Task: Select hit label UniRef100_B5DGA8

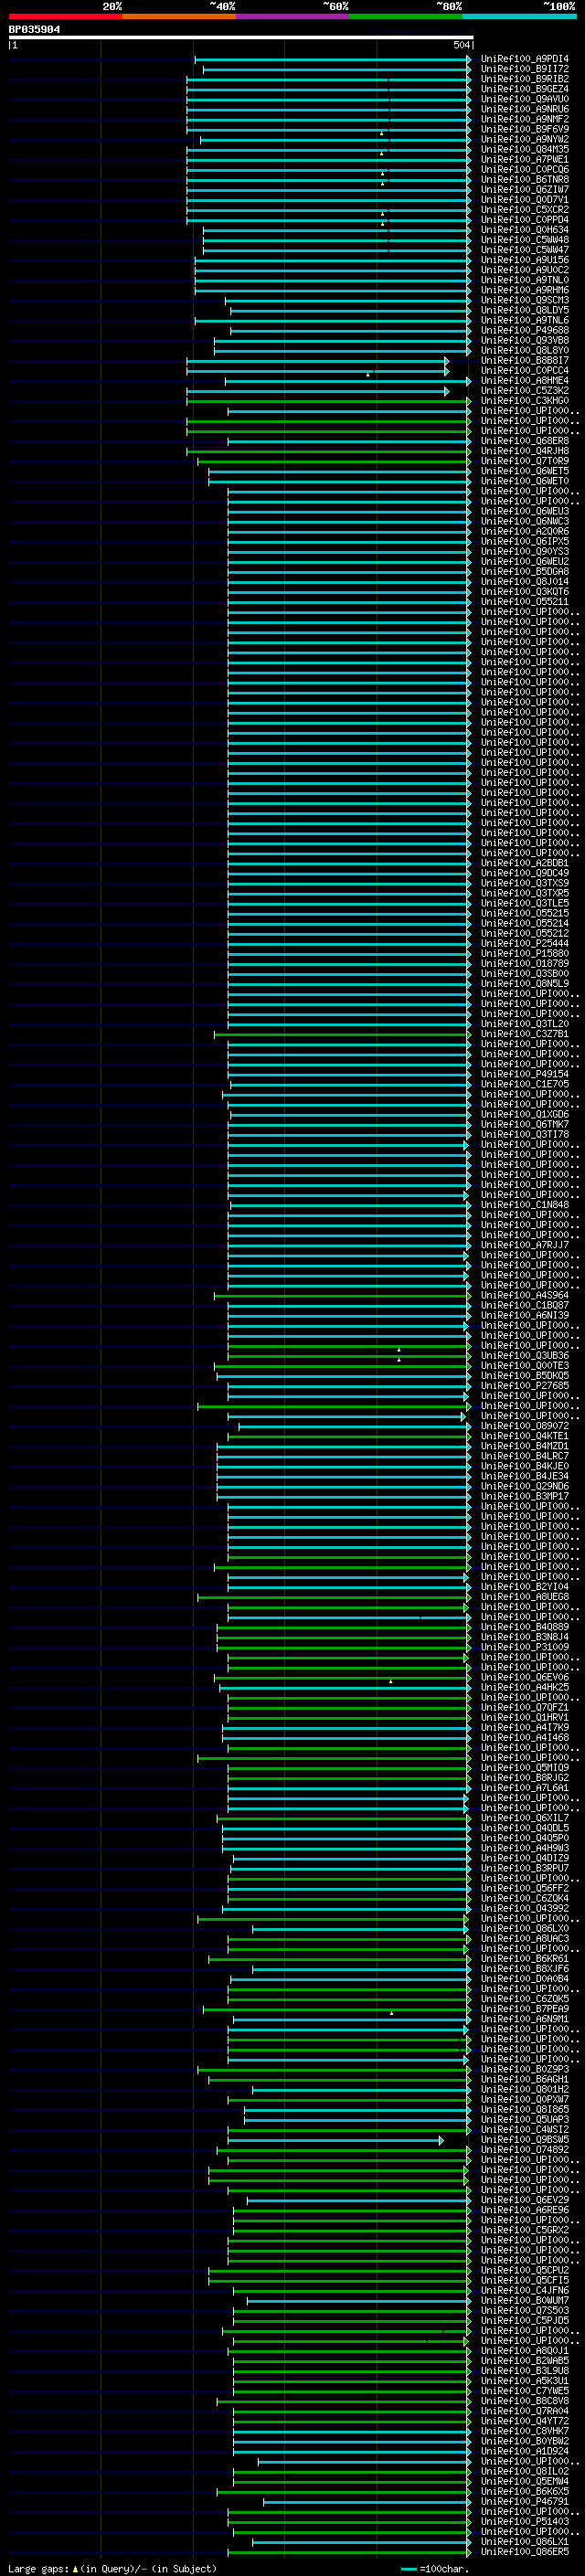Action: [524, 571]
